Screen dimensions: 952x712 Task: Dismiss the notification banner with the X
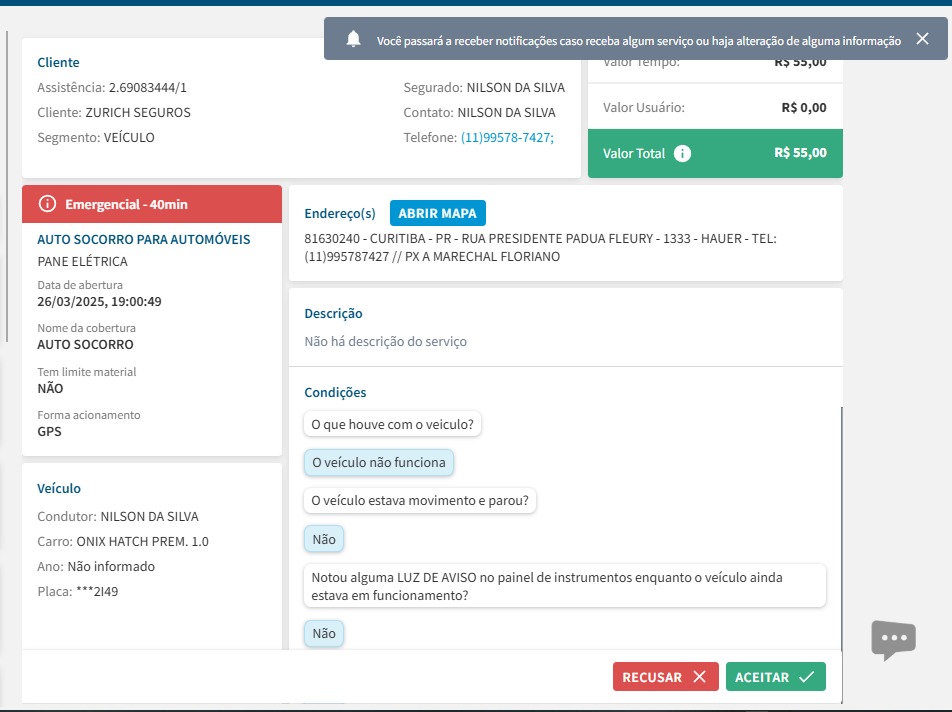(922, 39)
